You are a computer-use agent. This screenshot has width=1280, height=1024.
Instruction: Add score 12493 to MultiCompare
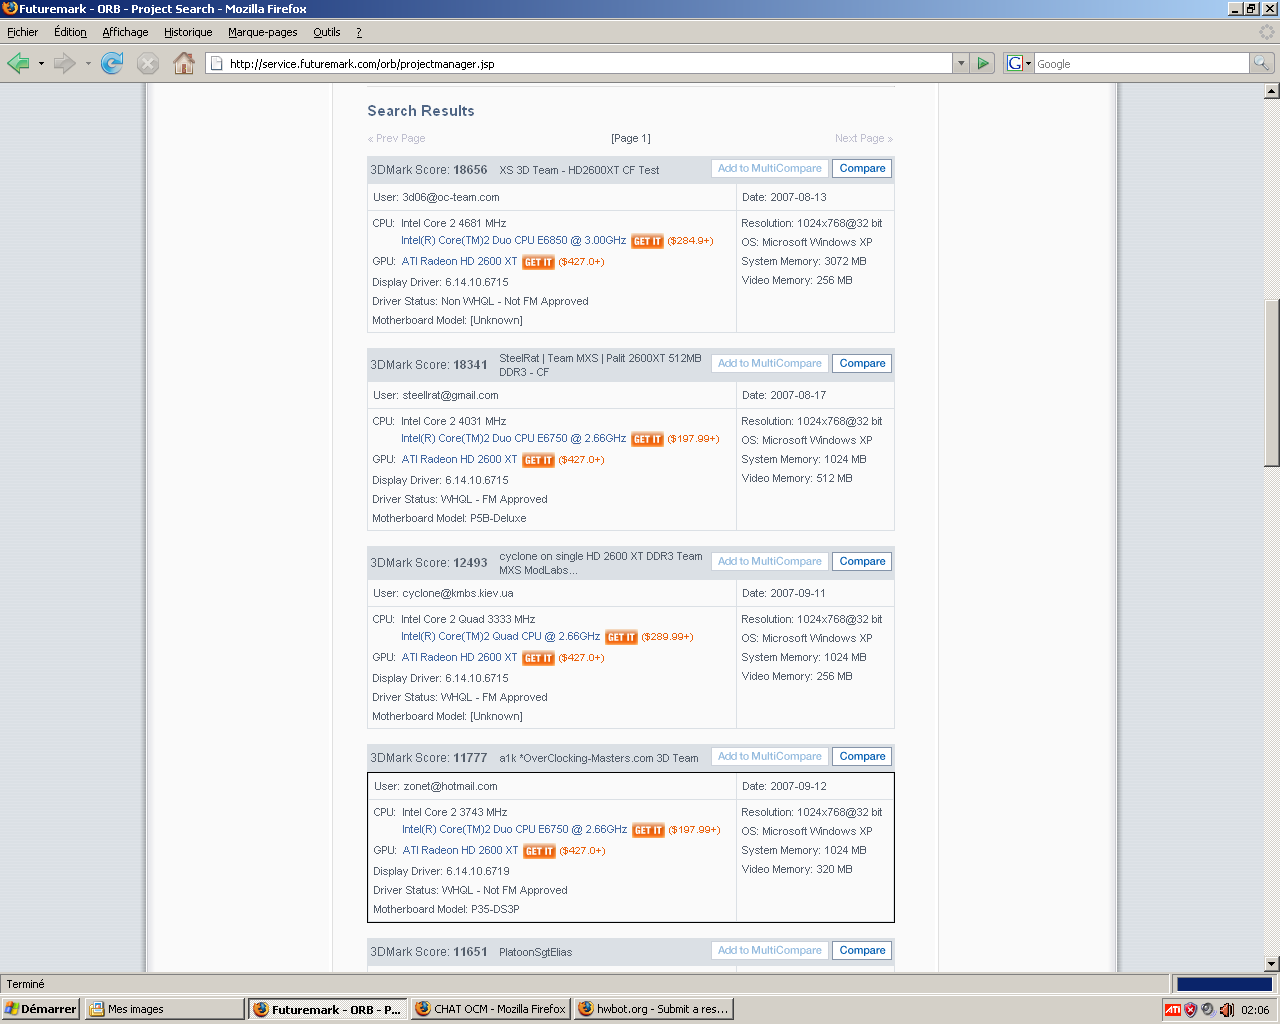click(770, 562)
